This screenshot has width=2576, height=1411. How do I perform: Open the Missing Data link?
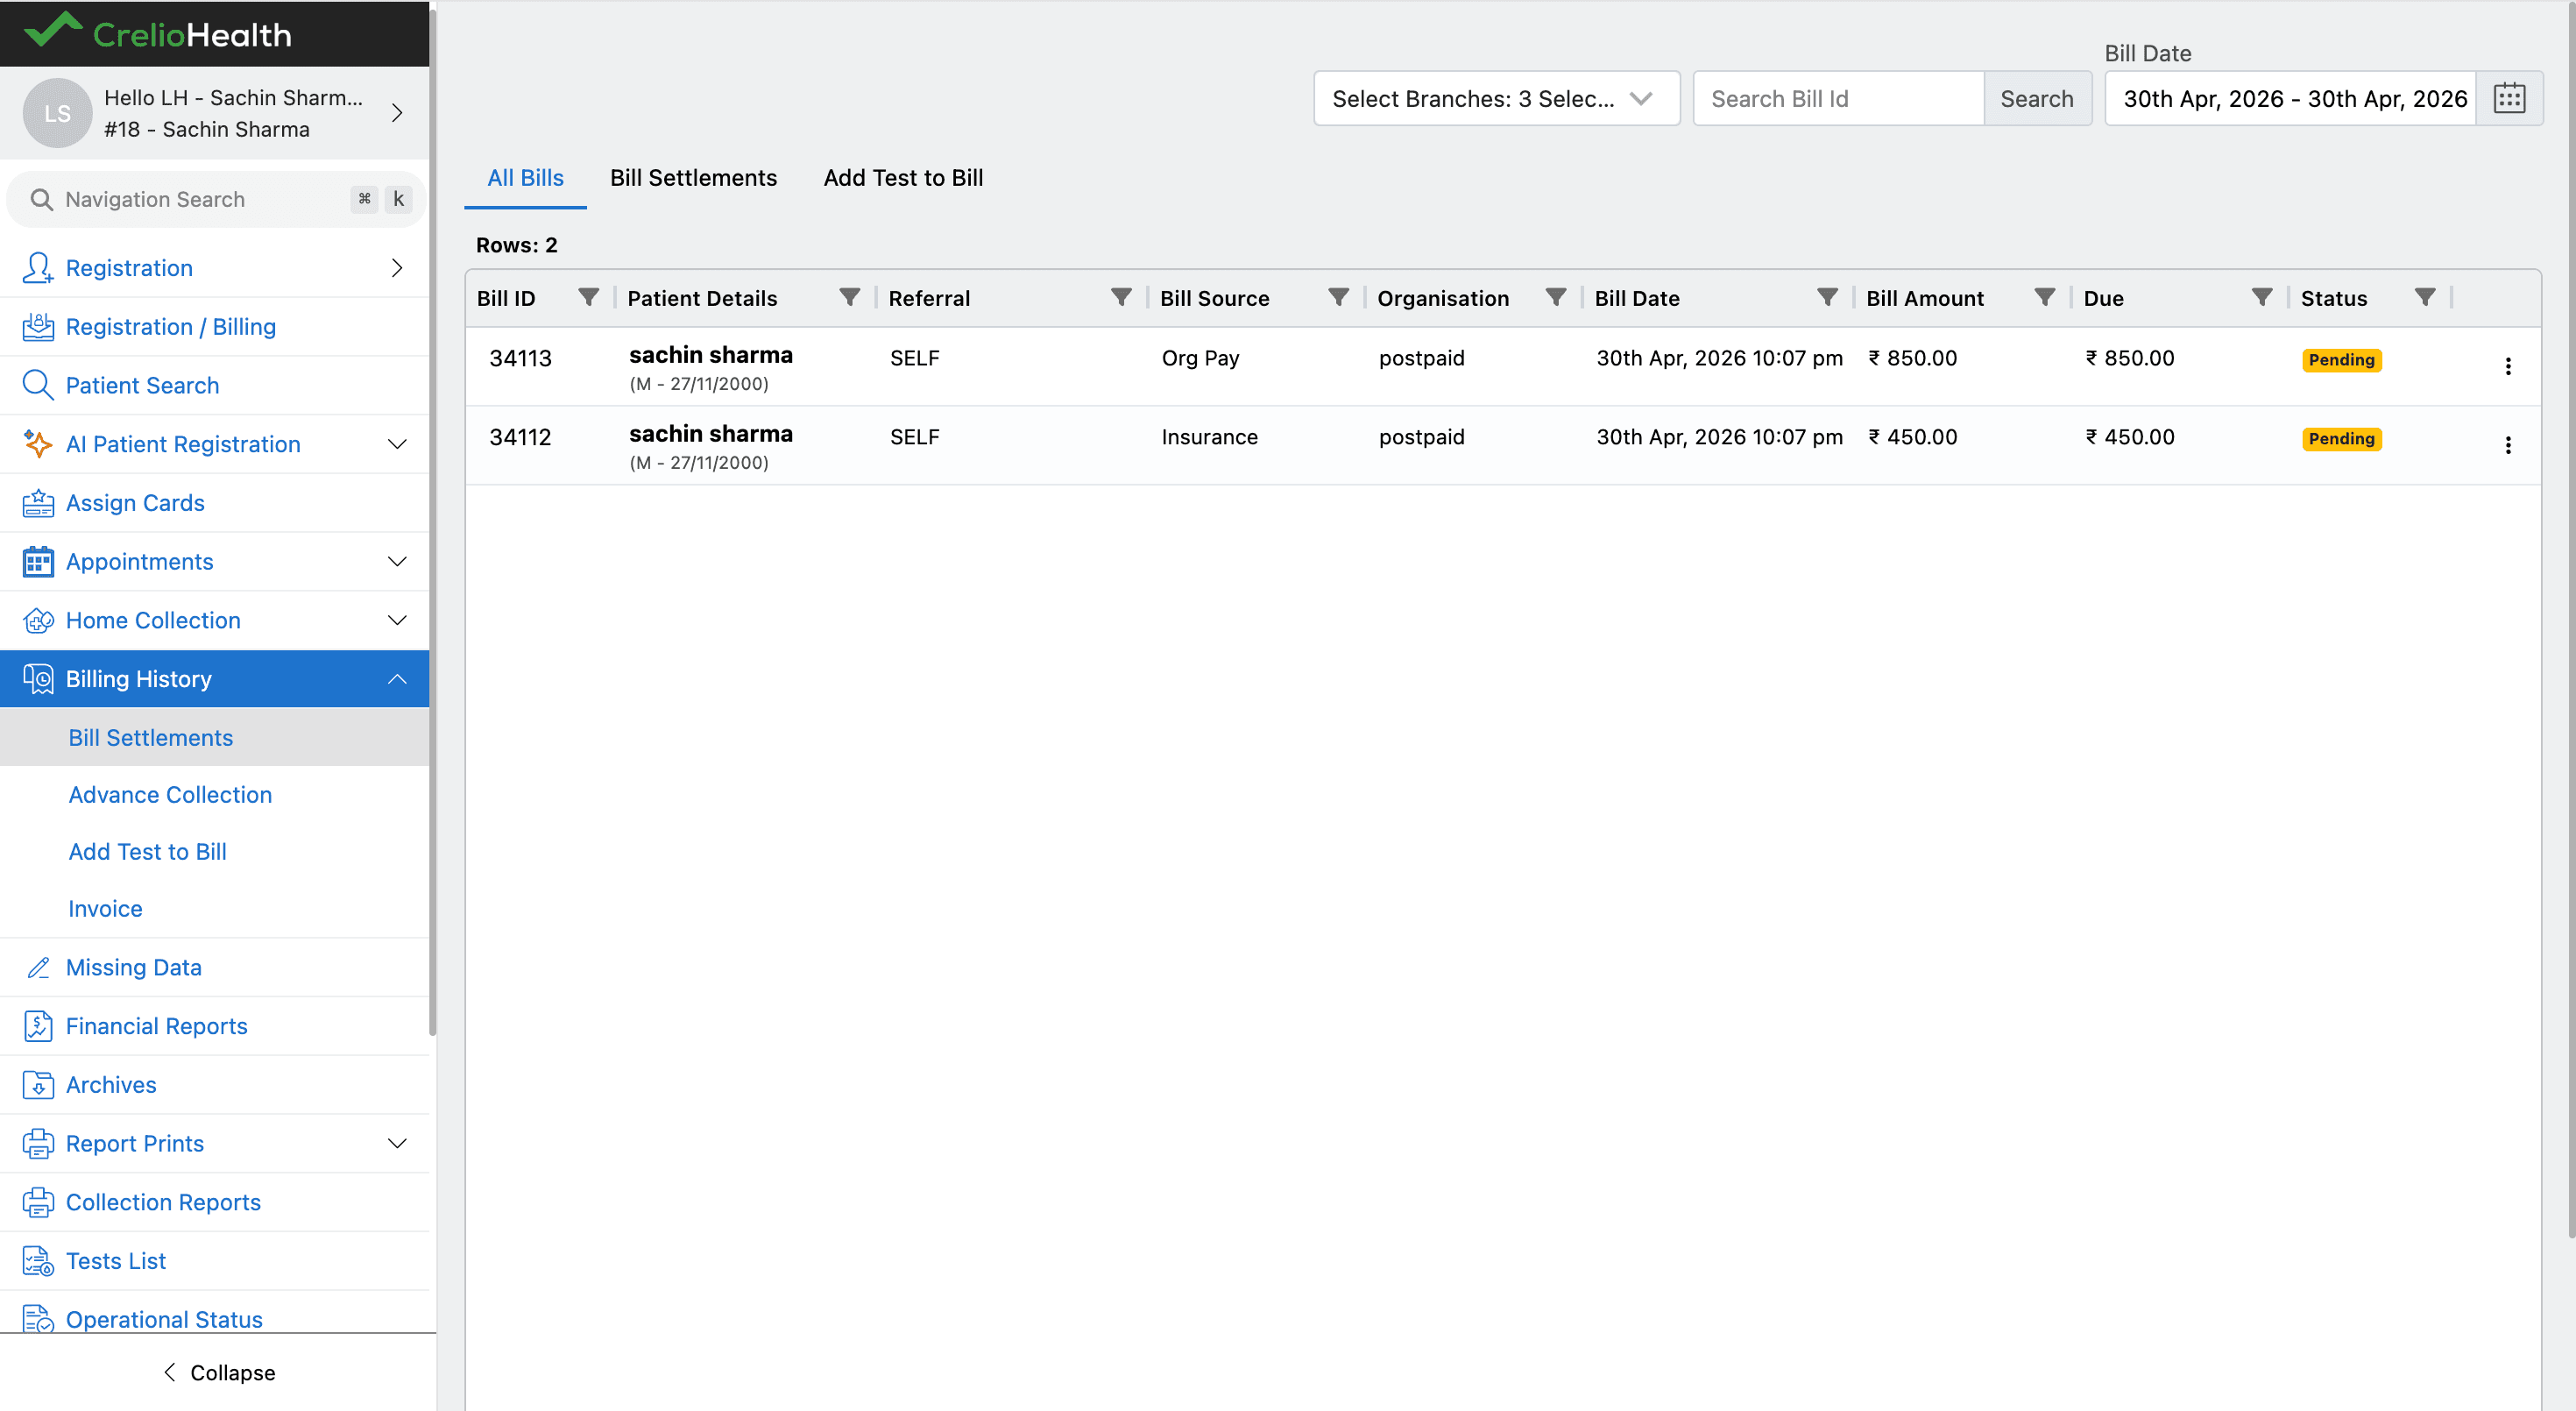(x=133, y=967)
